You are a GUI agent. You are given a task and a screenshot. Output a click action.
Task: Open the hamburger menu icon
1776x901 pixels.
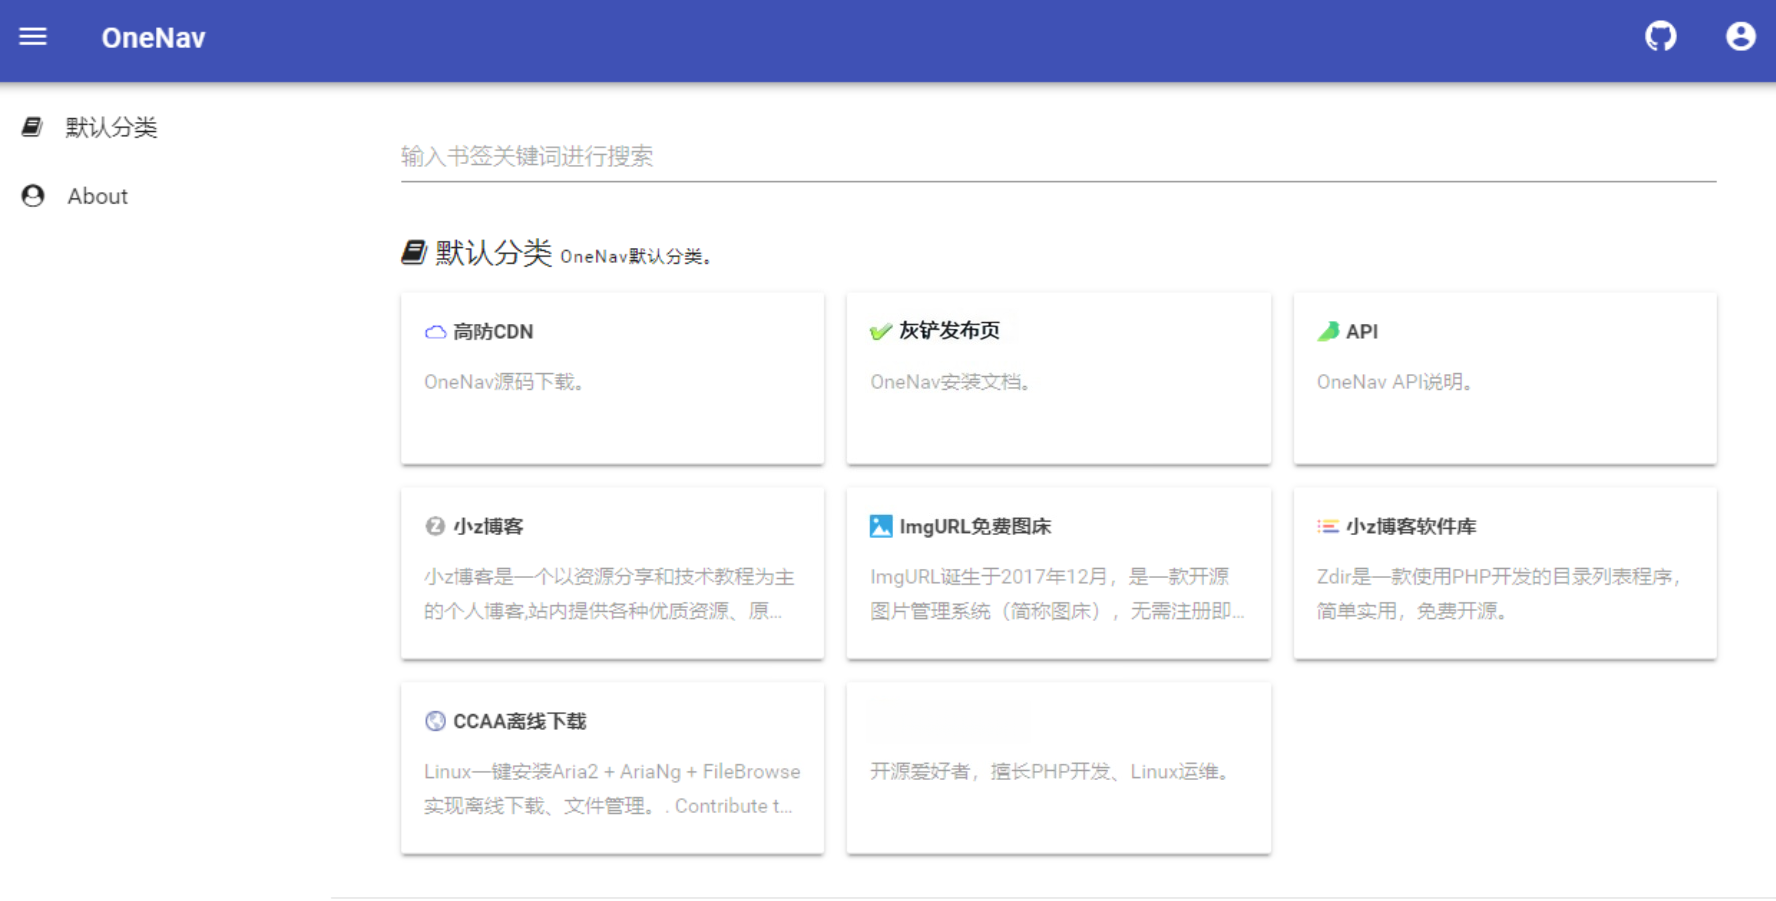point(33,37)
